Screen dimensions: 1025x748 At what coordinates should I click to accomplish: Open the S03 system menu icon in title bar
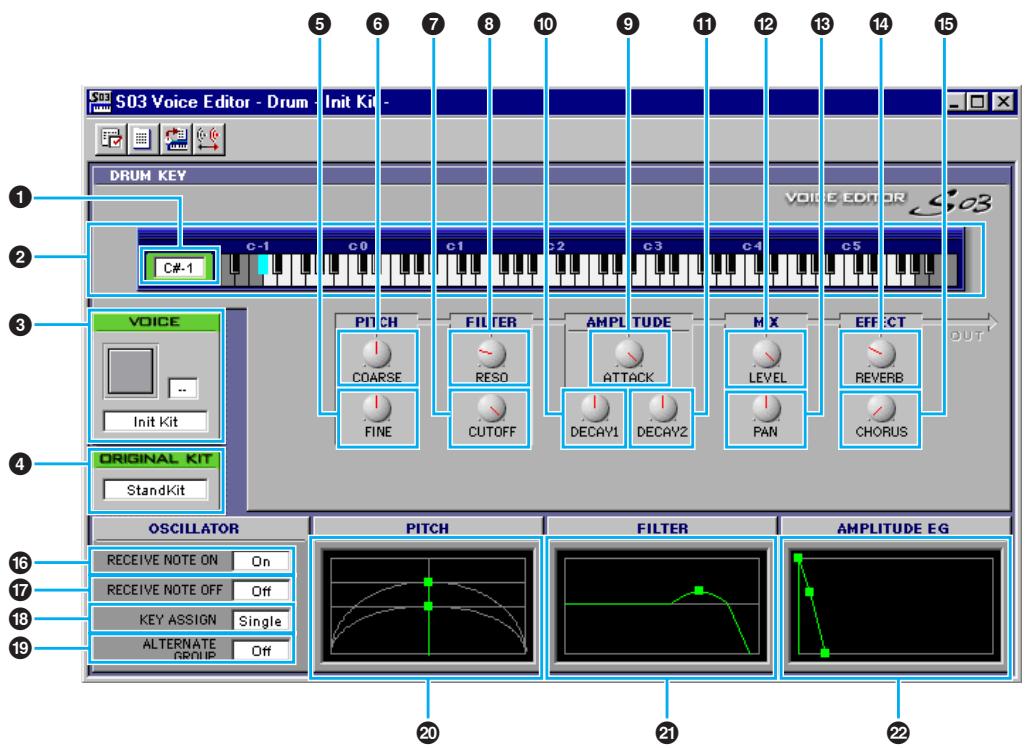coord(100,101)
